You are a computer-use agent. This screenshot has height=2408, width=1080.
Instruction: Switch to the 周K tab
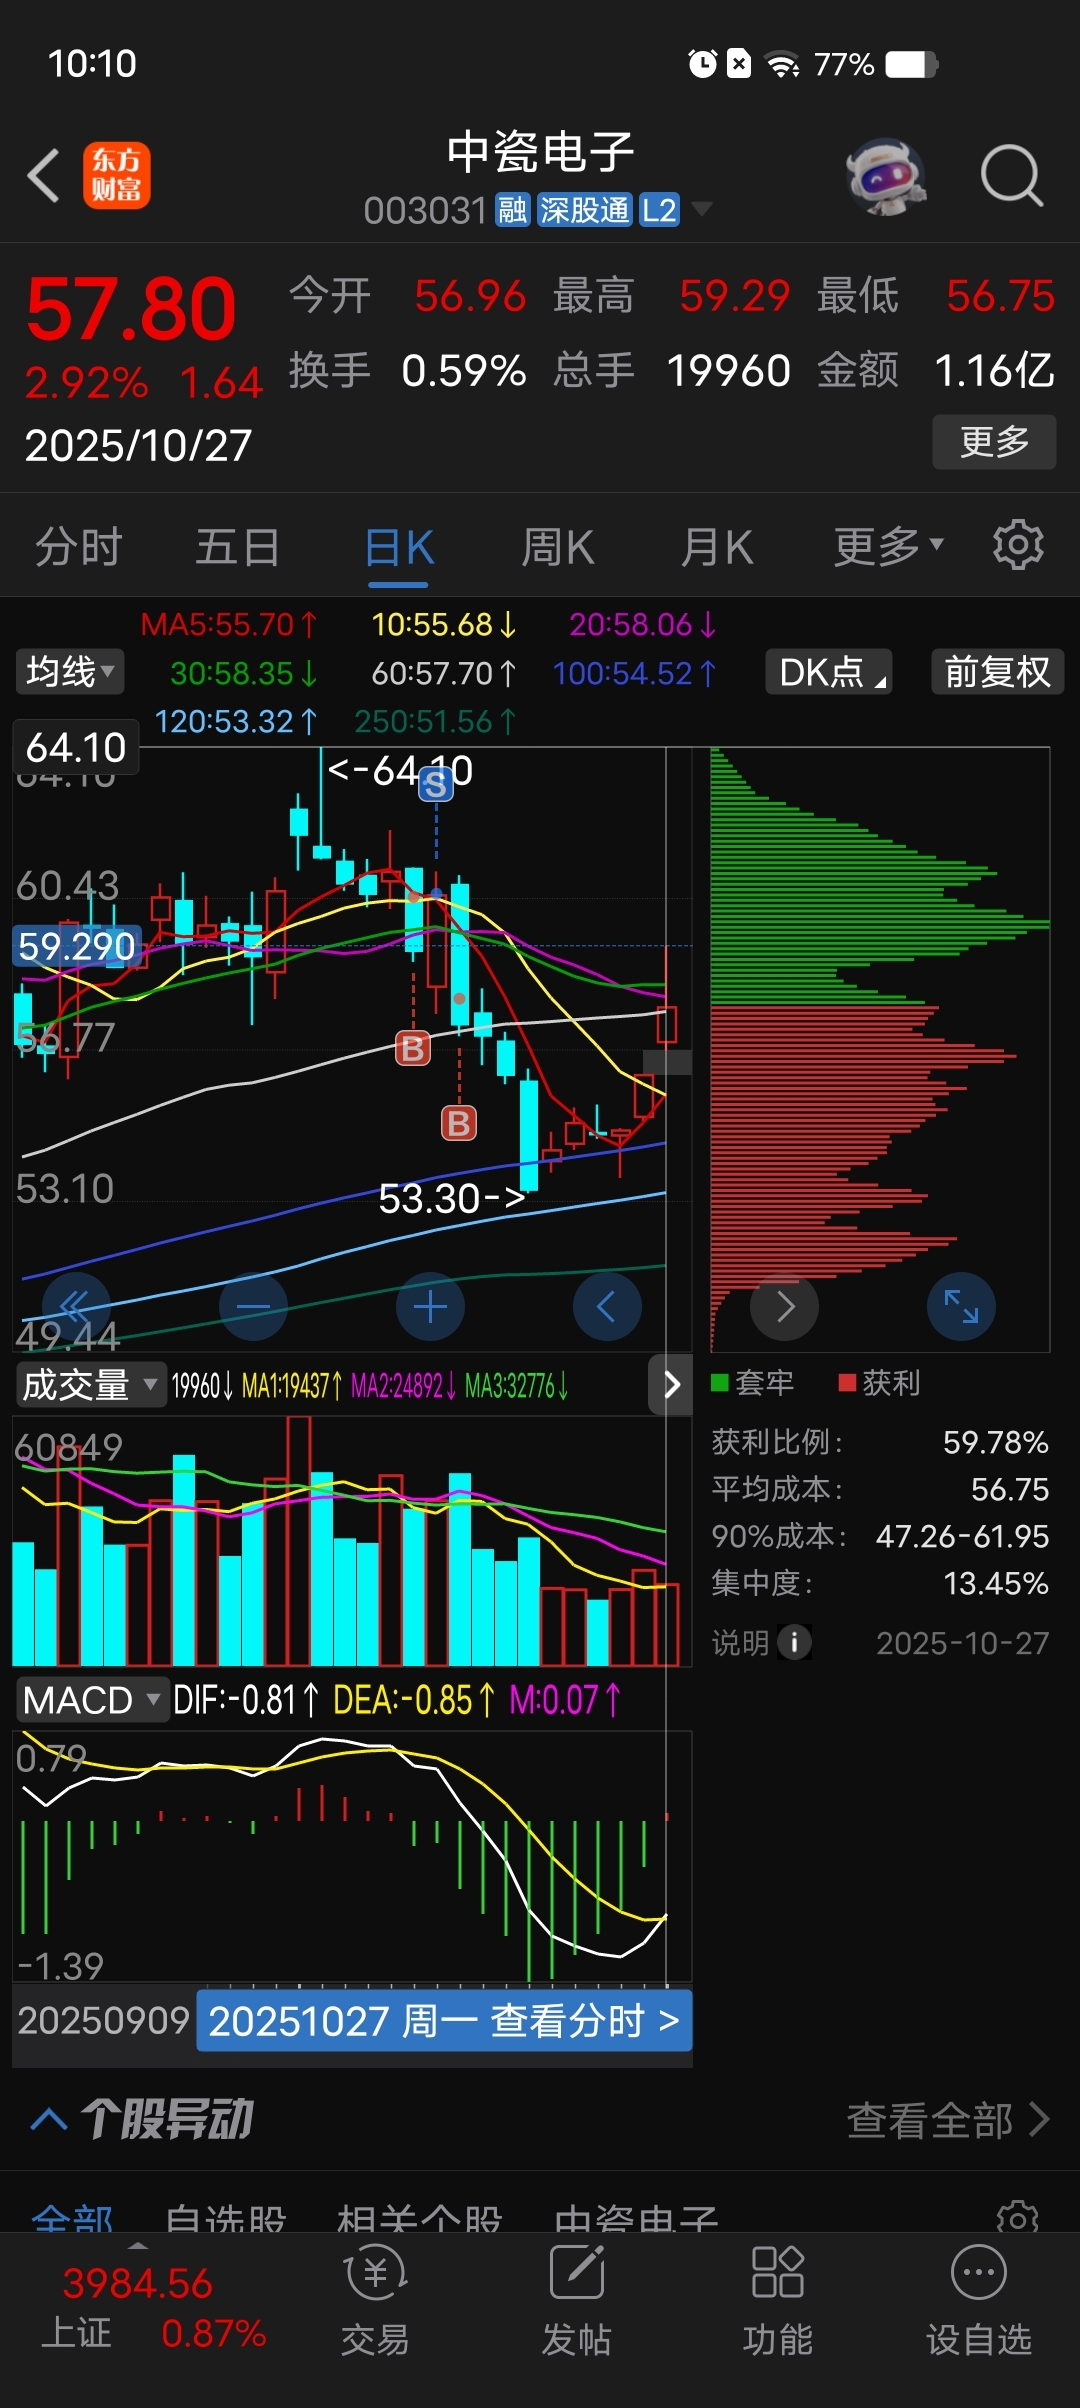click(558, 547)
